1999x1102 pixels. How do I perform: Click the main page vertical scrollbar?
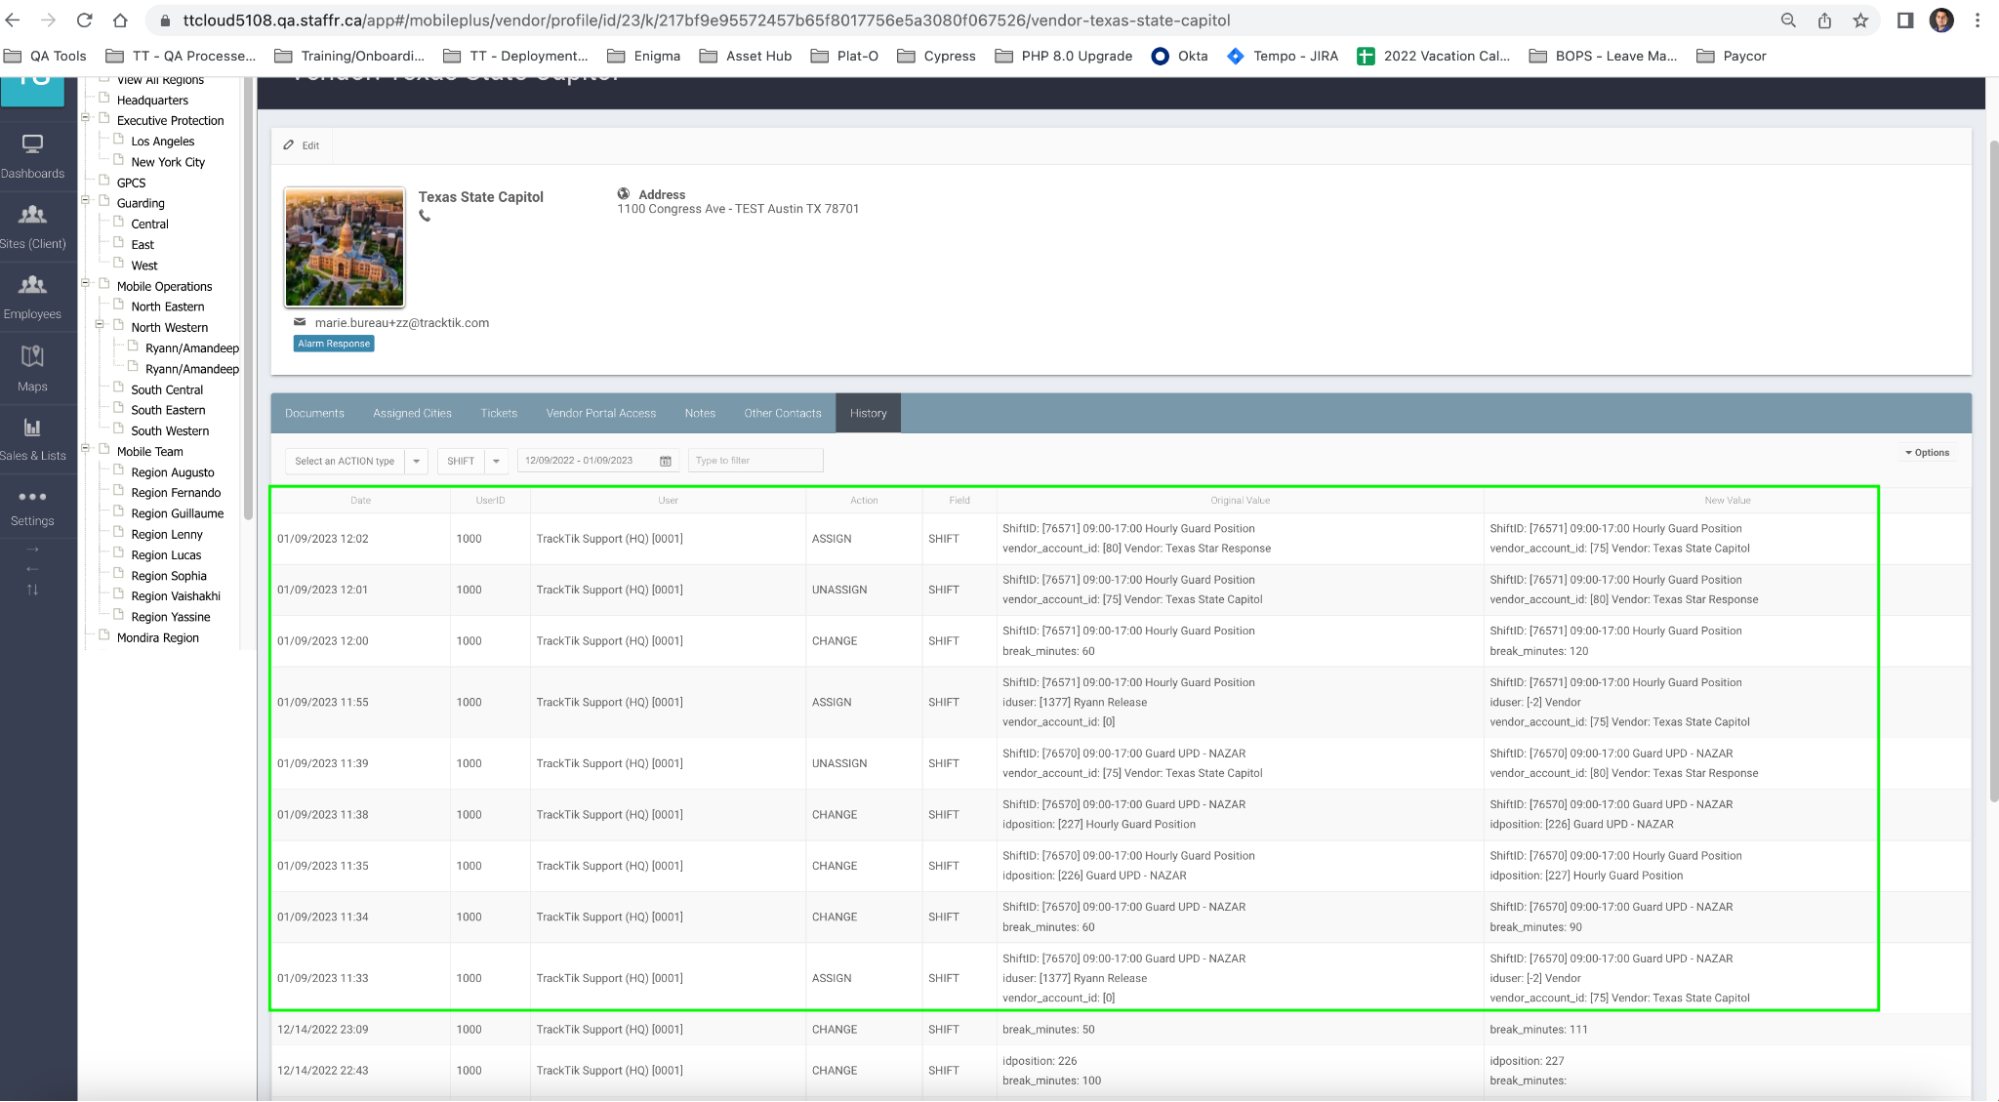click(1993, 470)
